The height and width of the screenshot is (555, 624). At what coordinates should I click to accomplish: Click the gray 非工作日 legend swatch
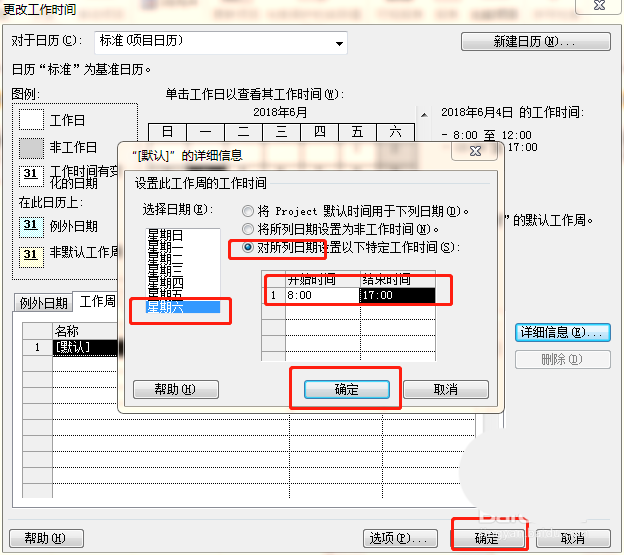[31, 147]
